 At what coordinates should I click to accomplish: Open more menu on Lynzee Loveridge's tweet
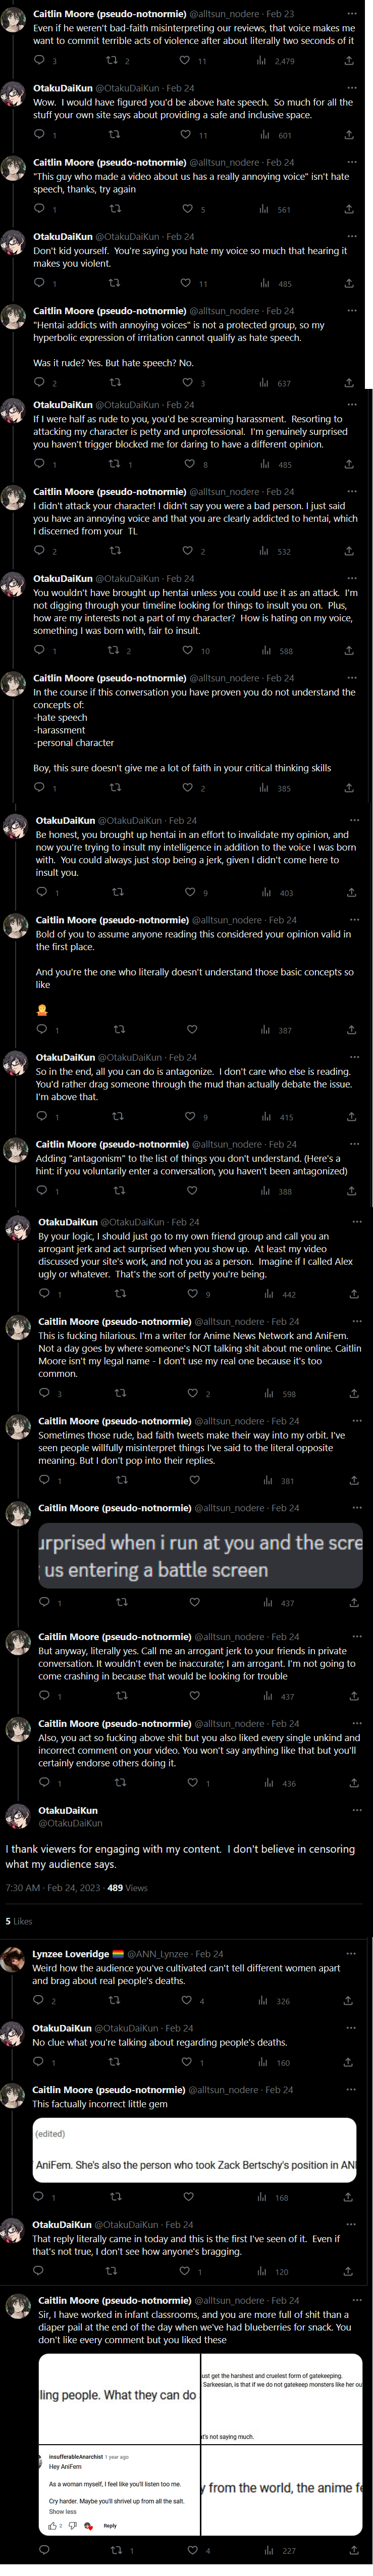[351, 1953]
